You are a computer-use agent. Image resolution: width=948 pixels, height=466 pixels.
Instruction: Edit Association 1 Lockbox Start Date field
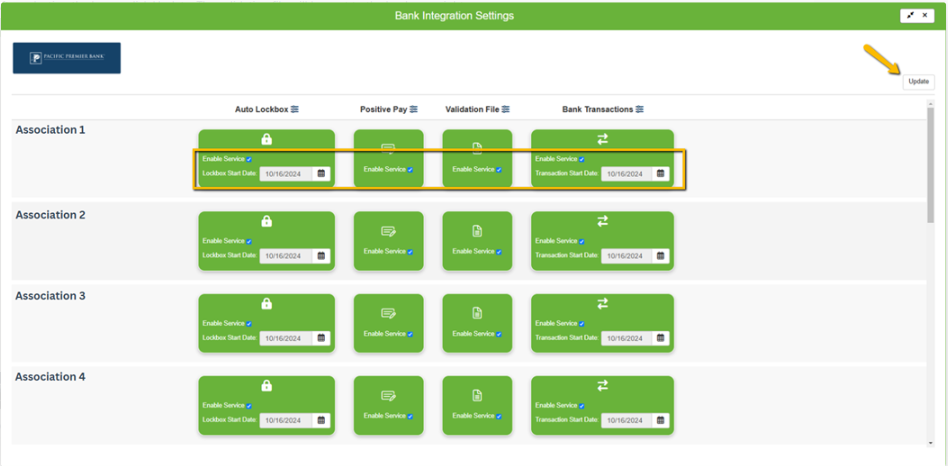pyautogui.click(x=286, y=173)
